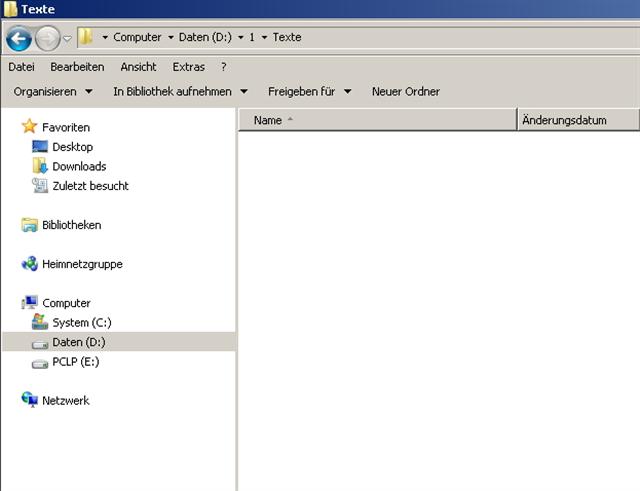Viewport: 640px width, 491px height.
Task: Sort by the Name column header
Action: [268, 120]
